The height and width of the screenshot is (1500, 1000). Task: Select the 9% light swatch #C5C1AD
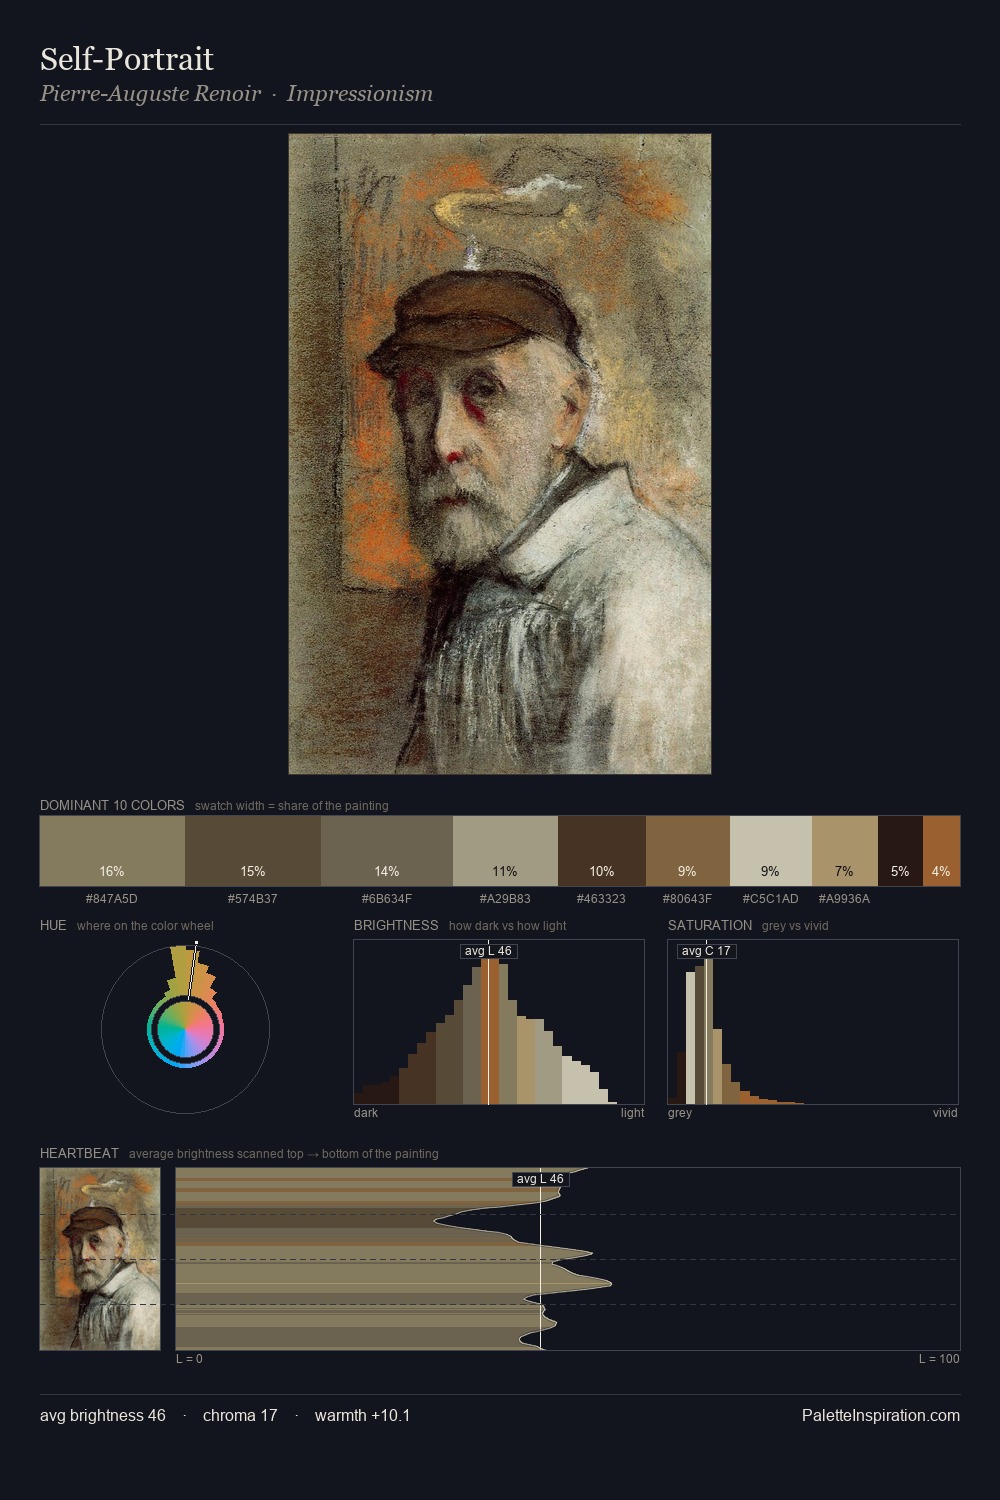[771, 851]
